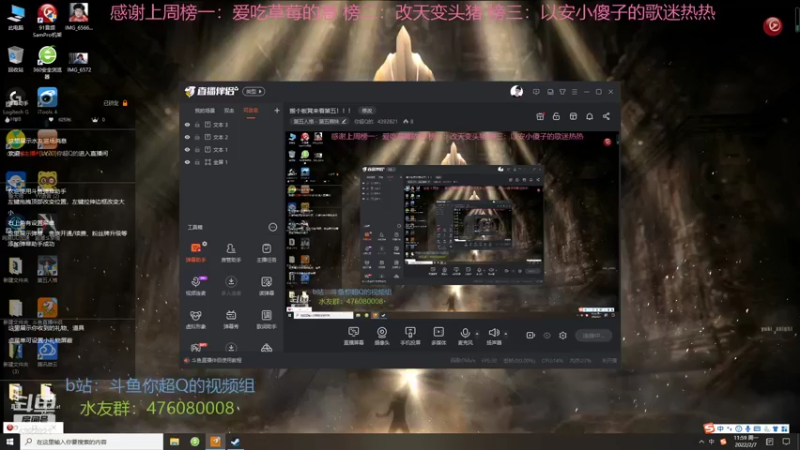The height and width of the screenshot is (450, 800).
Task: Open the notification bell in 直播伴侣
Action: coord(589,116)
